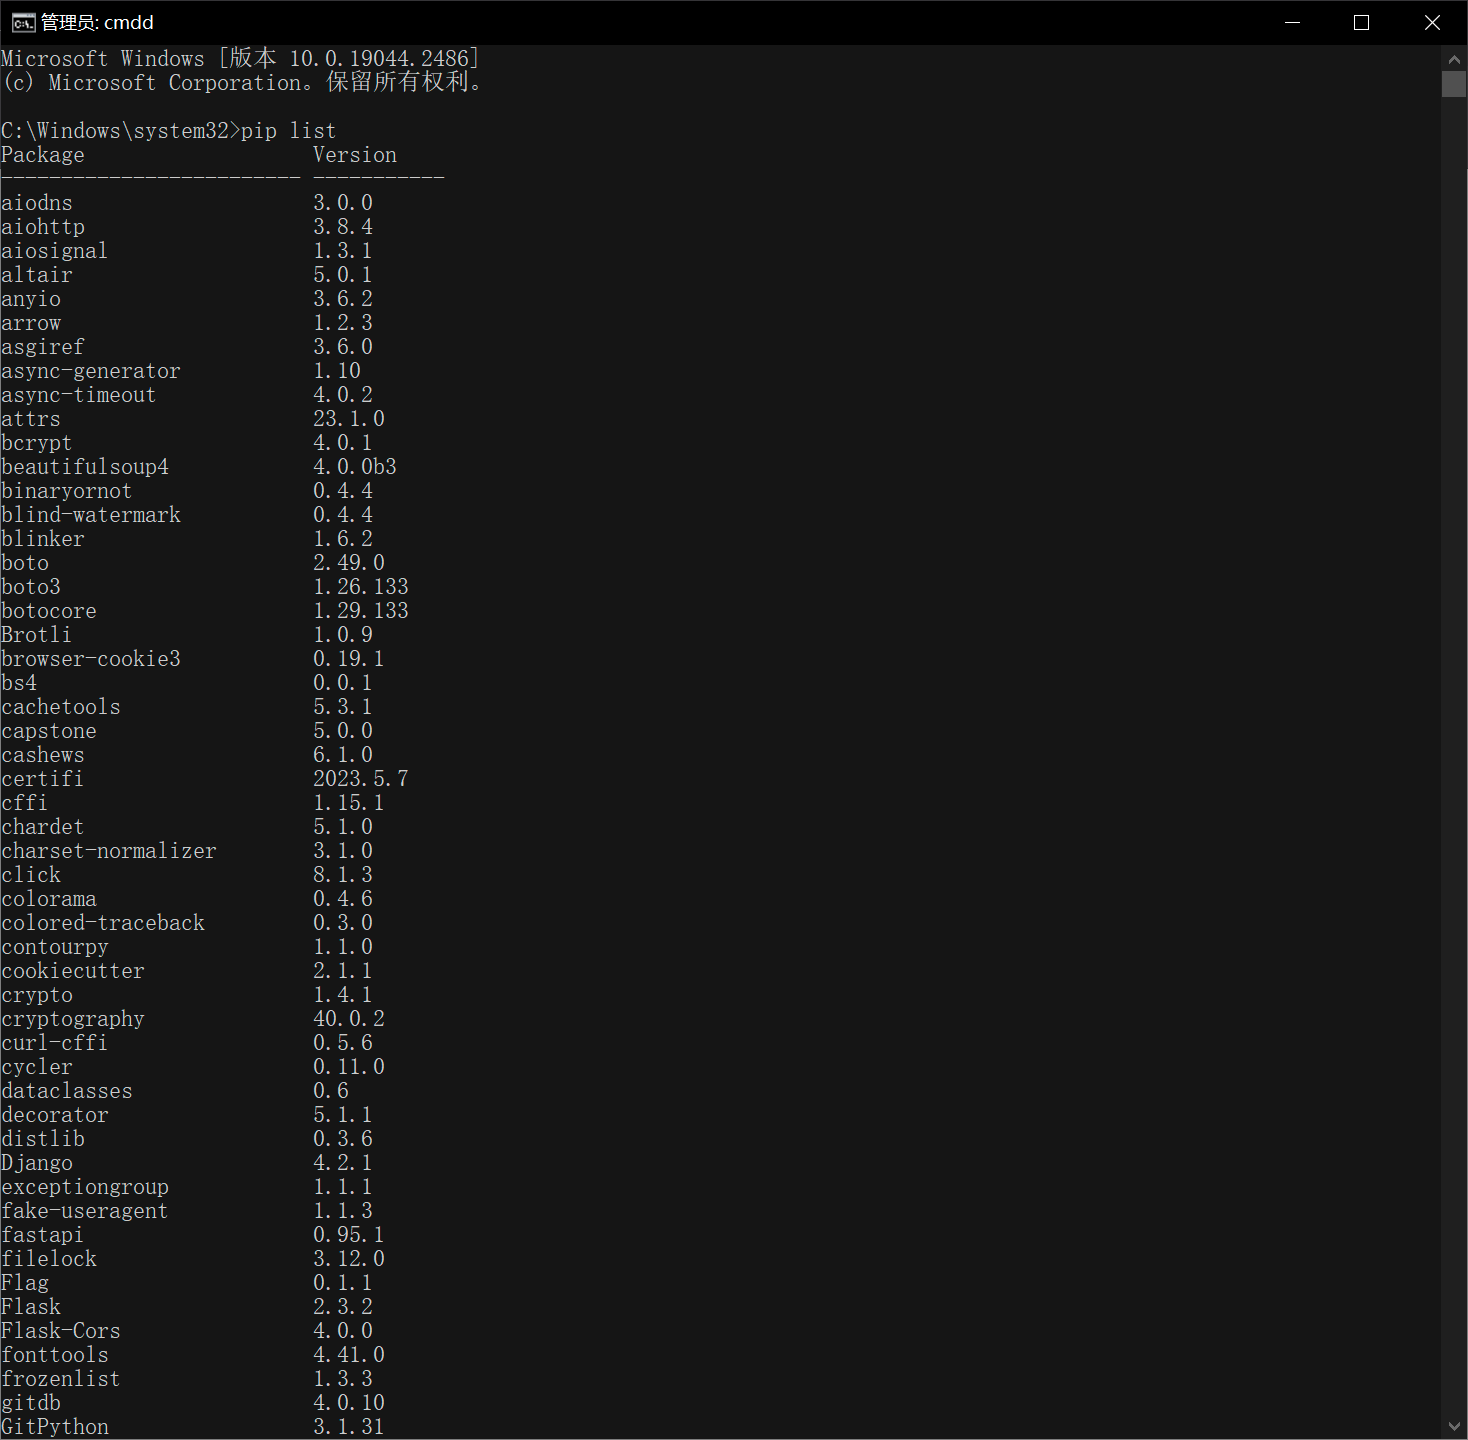Maximize the cmdd console window
The width and height of the screenshot is (1468, 1440).
click(1361, 22)
